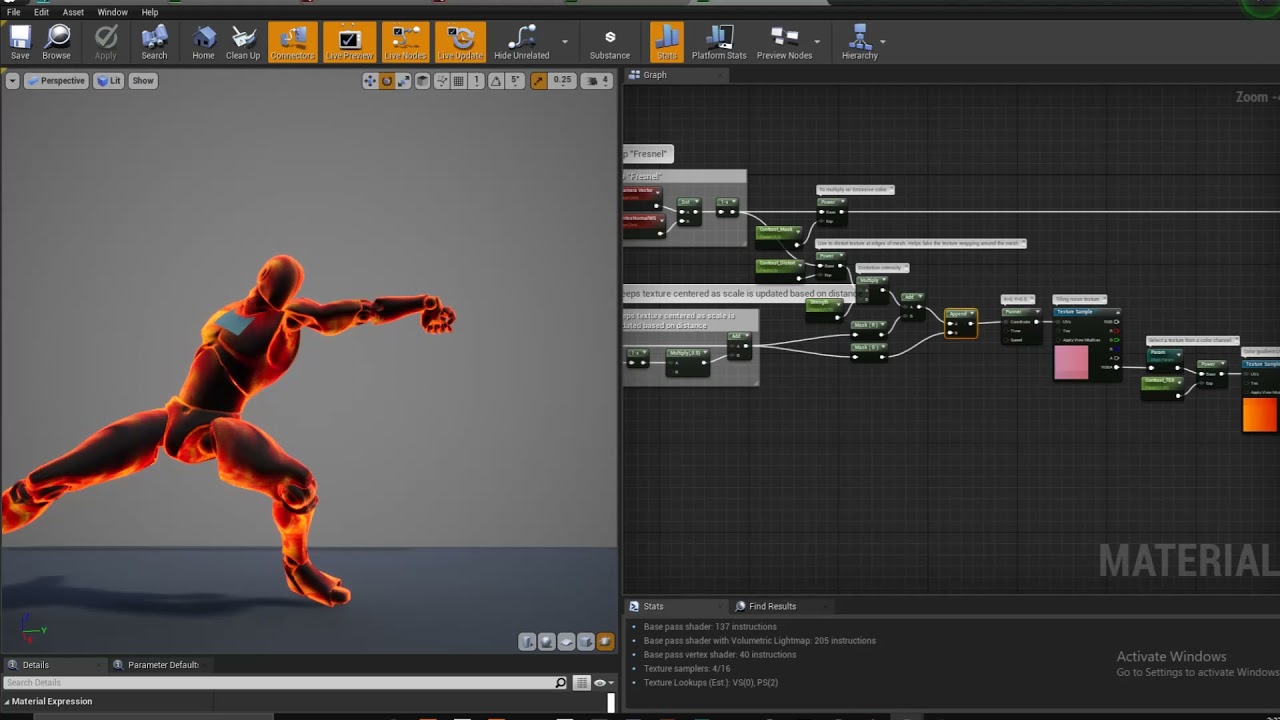
Task: Open the Hierarchy dropdown arrow
Action: tap(883, 42)
